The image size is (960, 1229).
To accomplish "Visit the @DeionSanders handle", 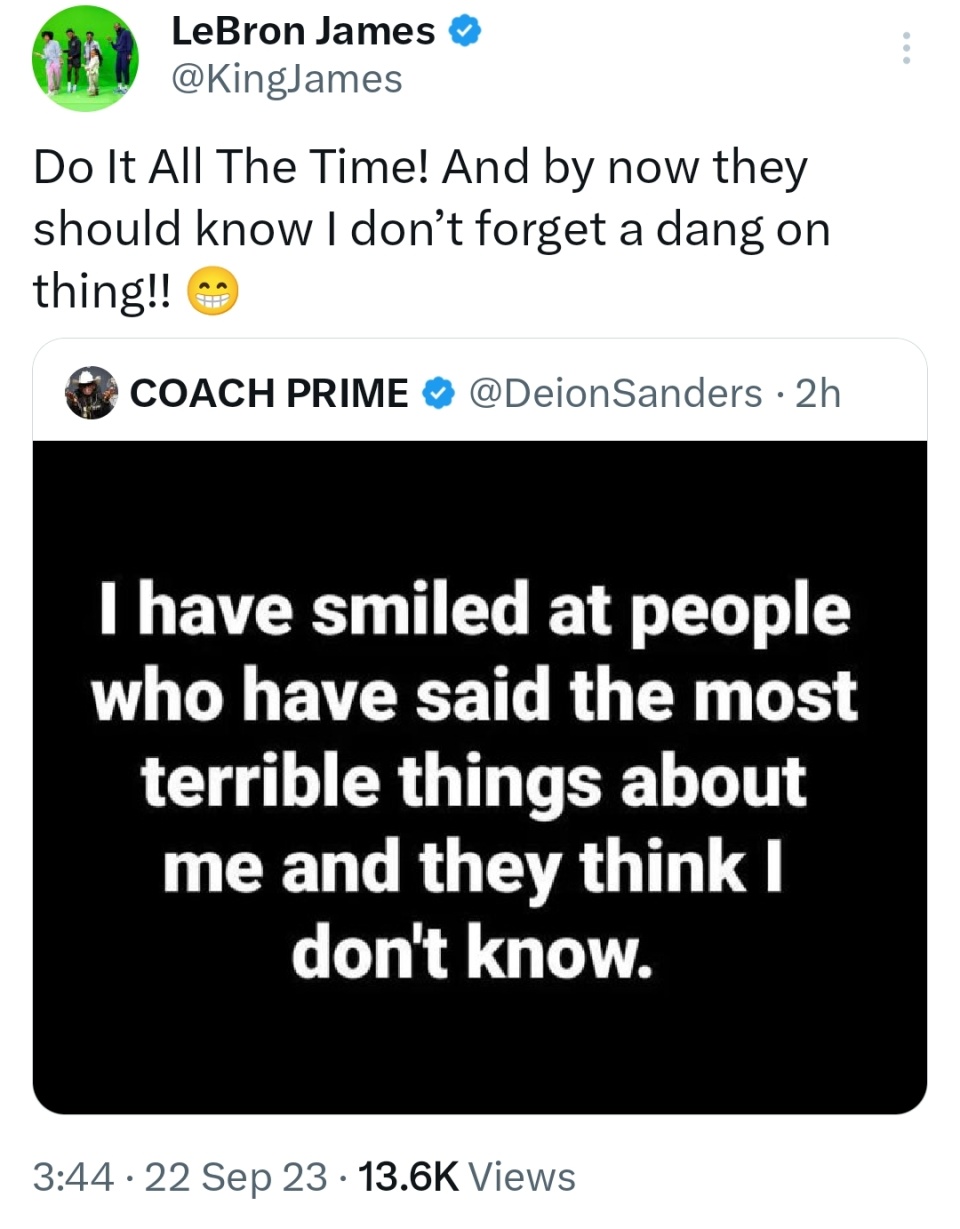I will pyautogui.click(x=615, y=394).
